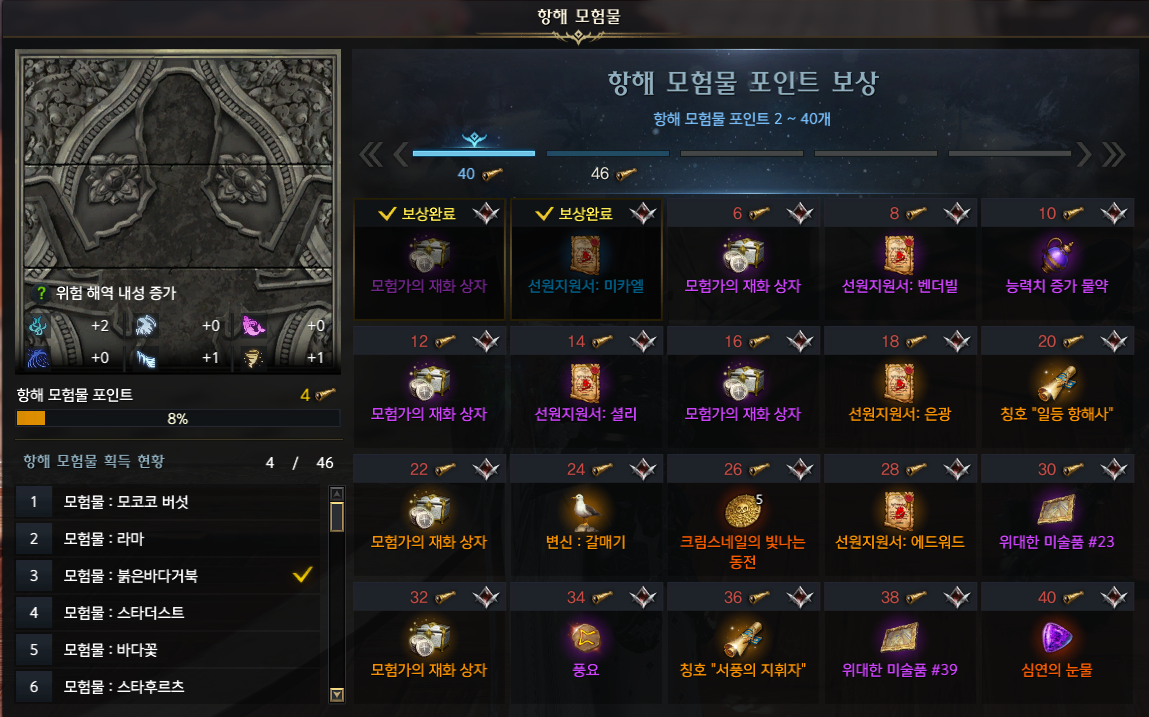Click the 항해 모험물 포인트 progress bar
This screenshot has width=1149, height=717.
[x=178, y=418]
